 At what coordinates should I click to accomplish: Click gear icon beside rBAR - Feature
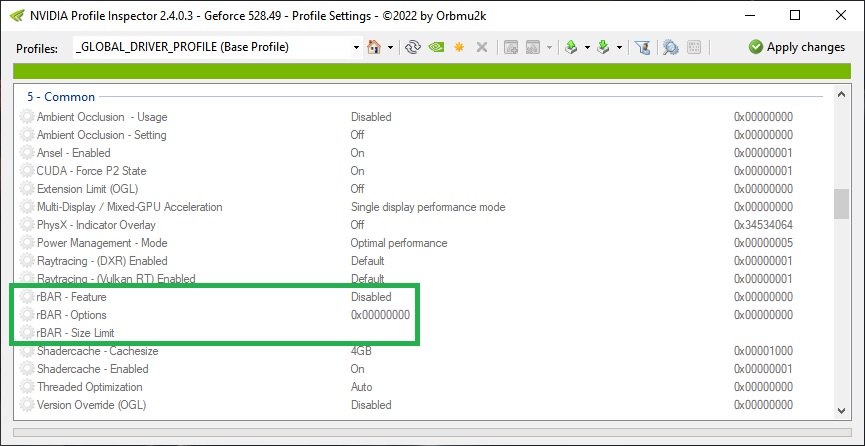click(x=26, y=297)
